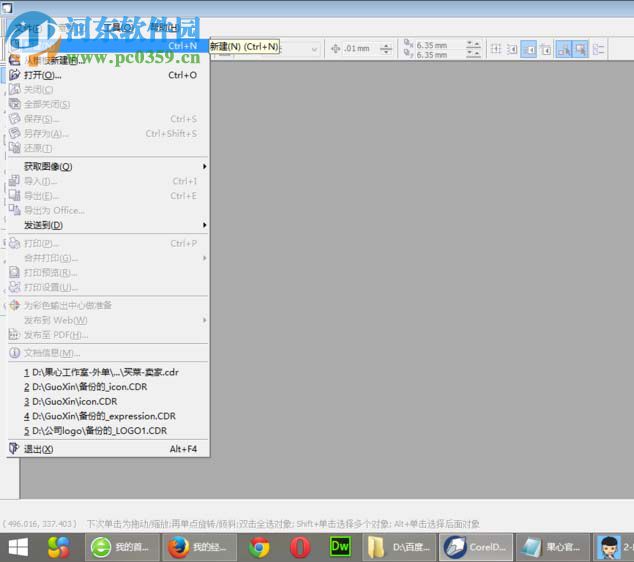
Task: Adjust the nudge offset stepper arrows
Action: point(386,49)
